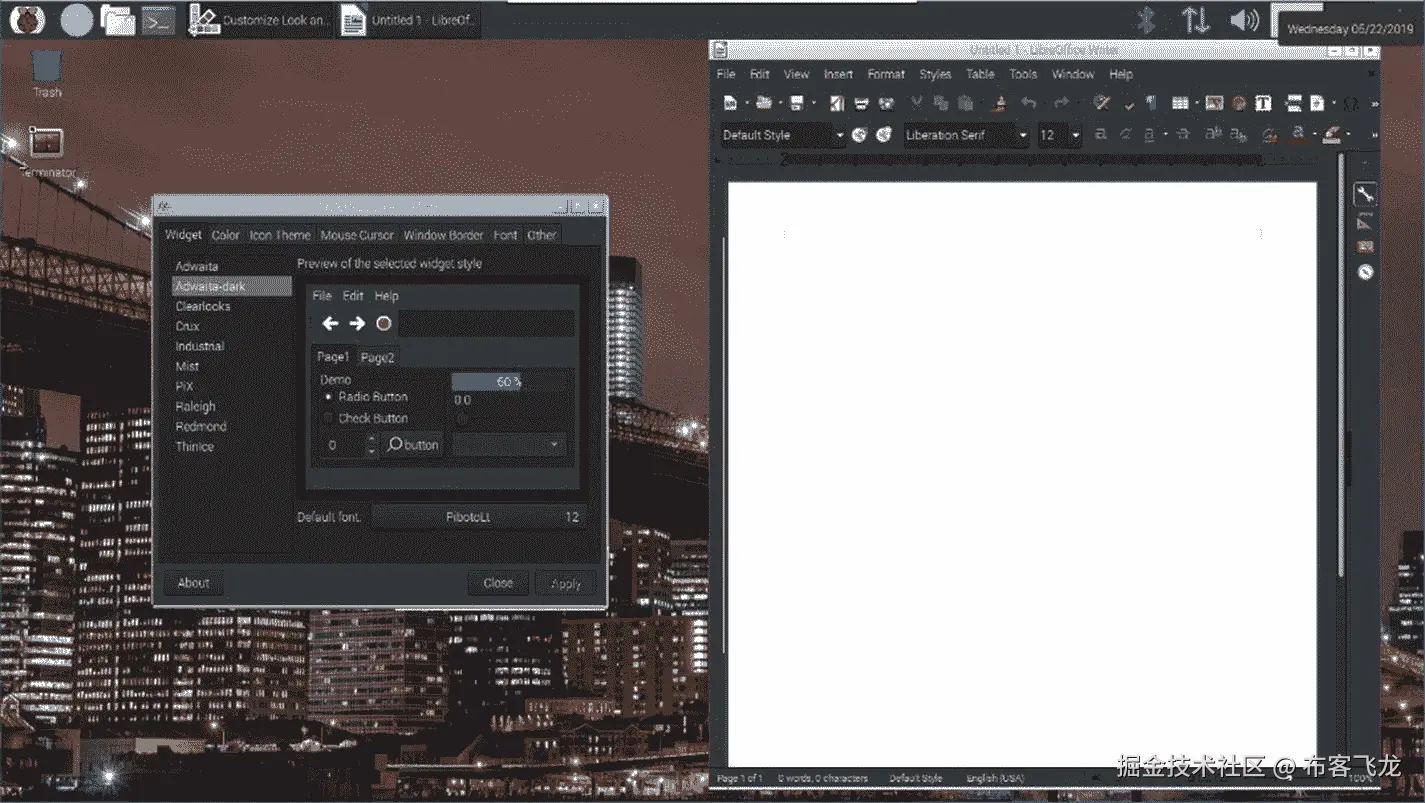Open the Format menu in Writer
This screenshot has height=803, width=1425.
coord(886,74)
